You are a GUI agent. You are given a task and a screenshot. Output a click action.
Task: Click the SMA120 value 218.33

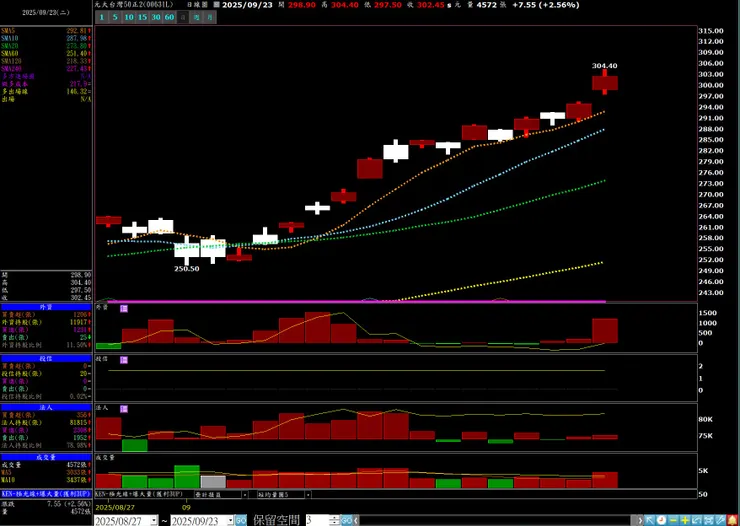click(78, 61)
